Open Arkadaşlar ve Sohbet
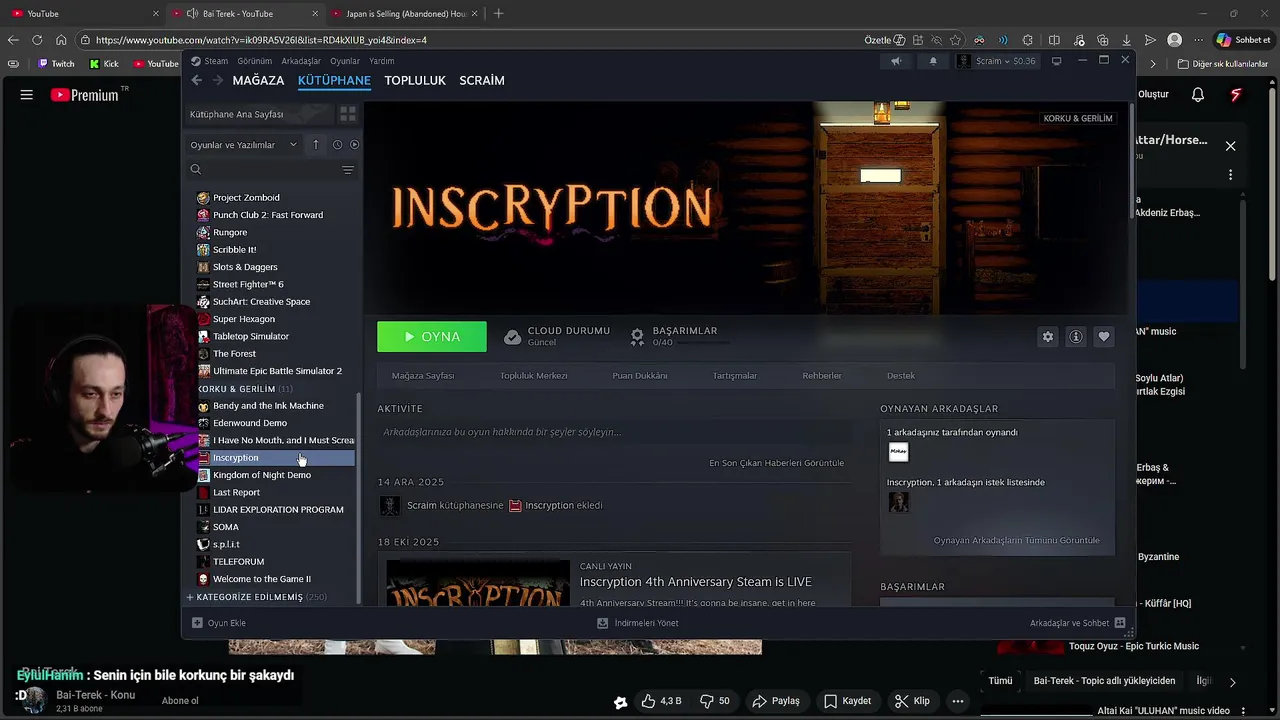This screenshot has height=720, width=1280. point(1077,623)
